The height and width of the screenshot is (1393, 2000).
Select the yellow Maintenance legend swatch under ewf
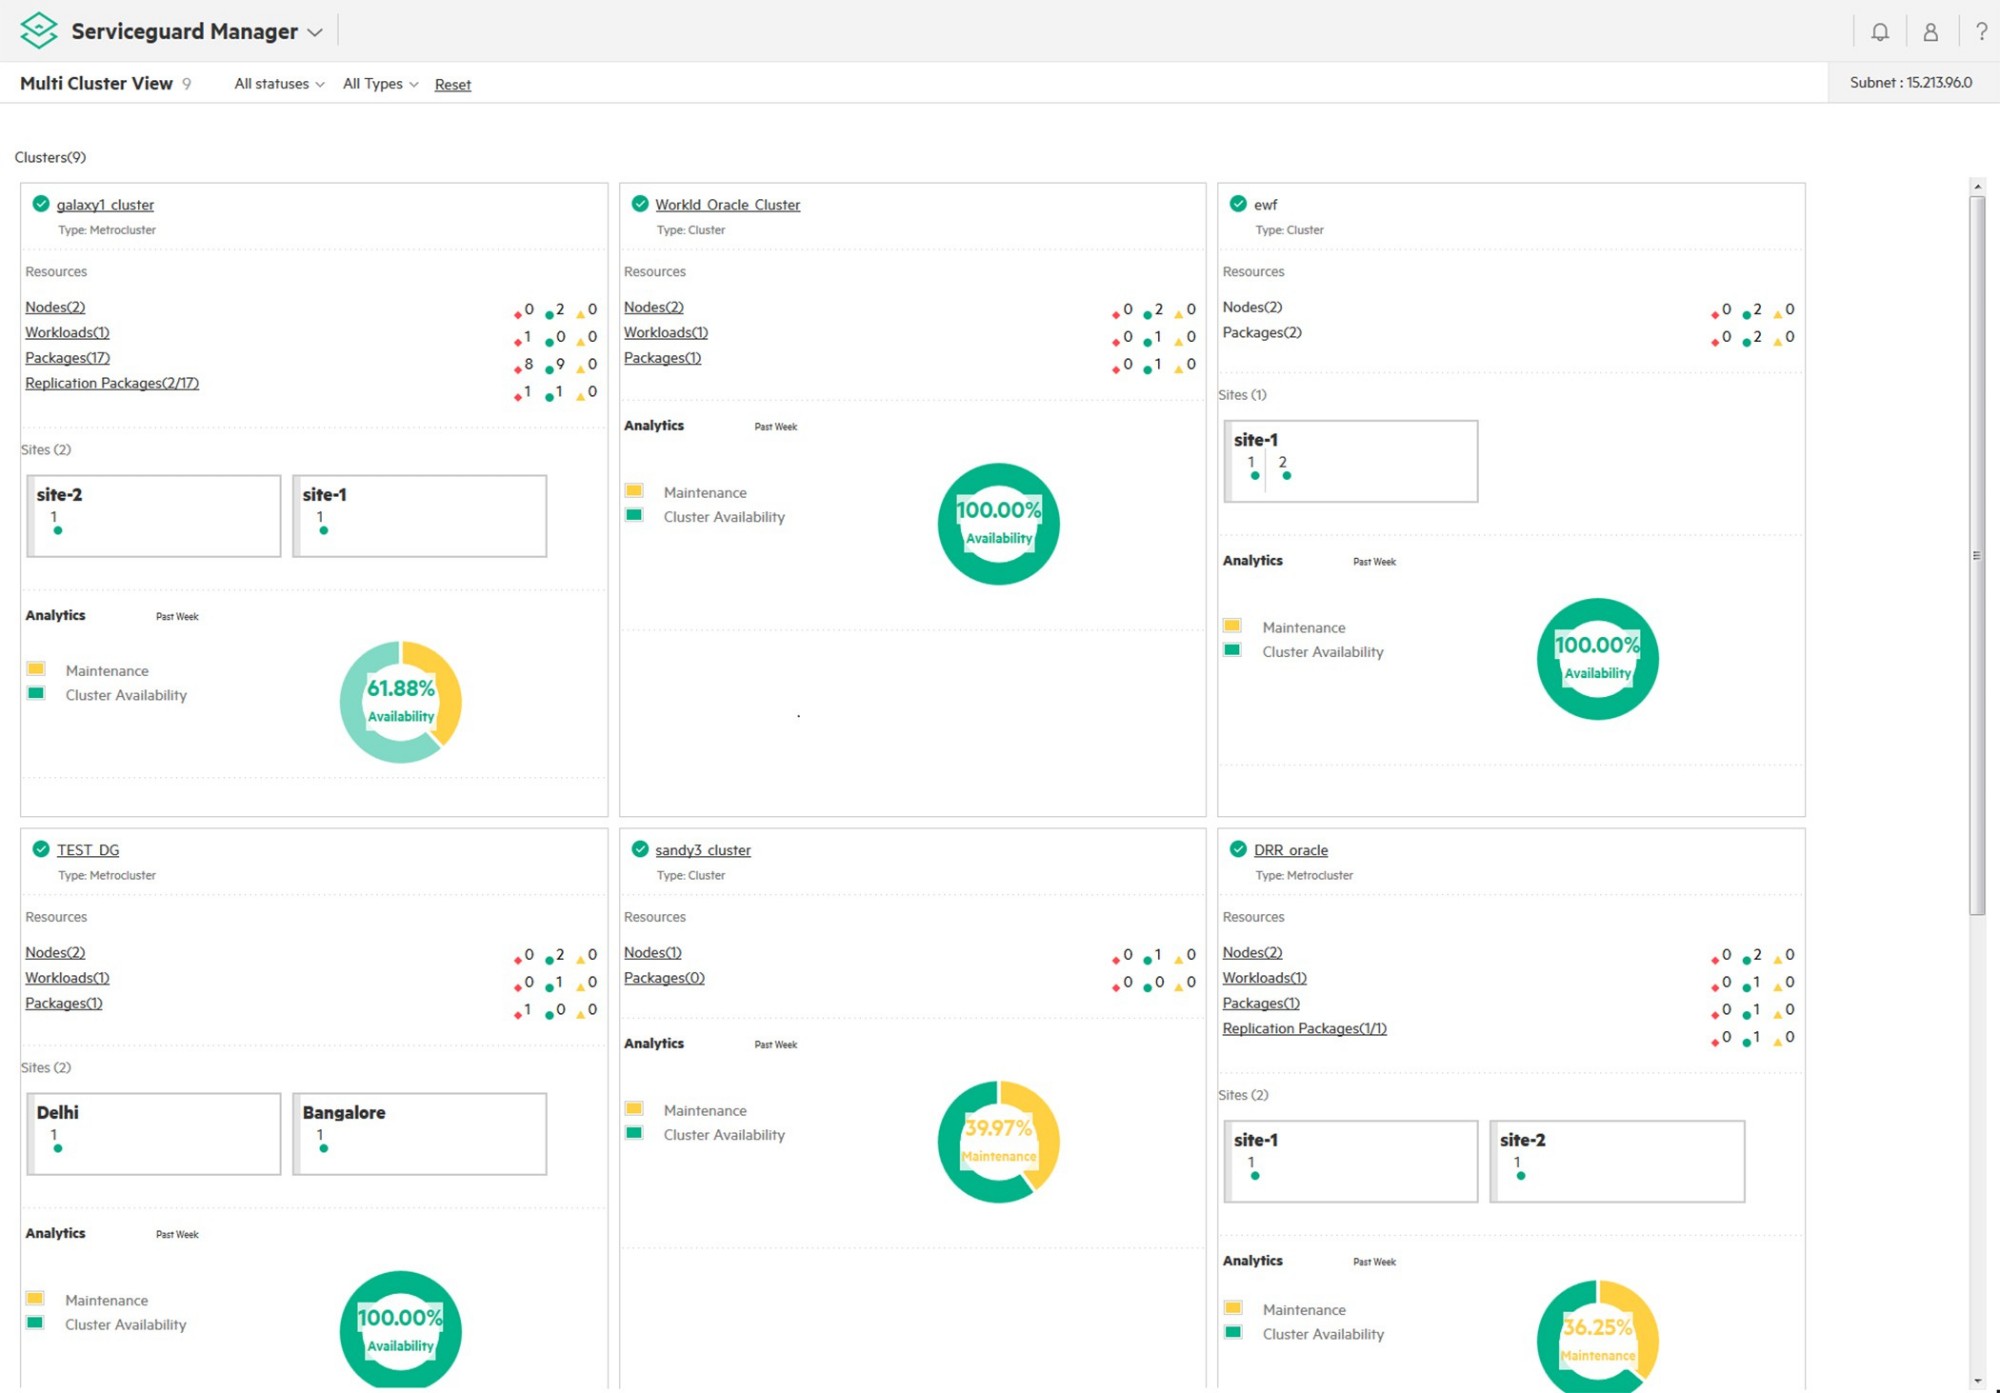click(x=1233, y=624)
